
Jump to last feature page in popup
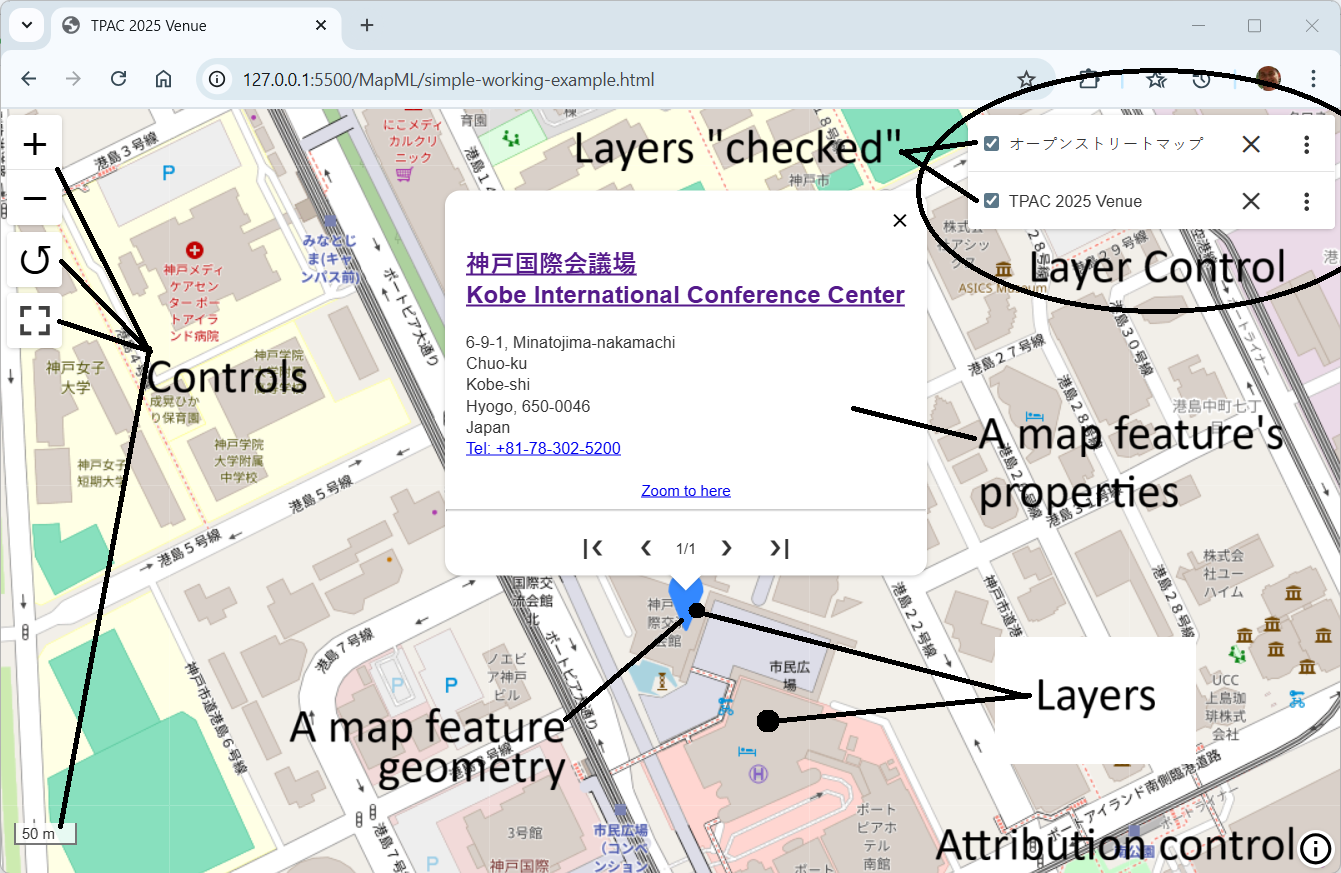click(779, 548)
